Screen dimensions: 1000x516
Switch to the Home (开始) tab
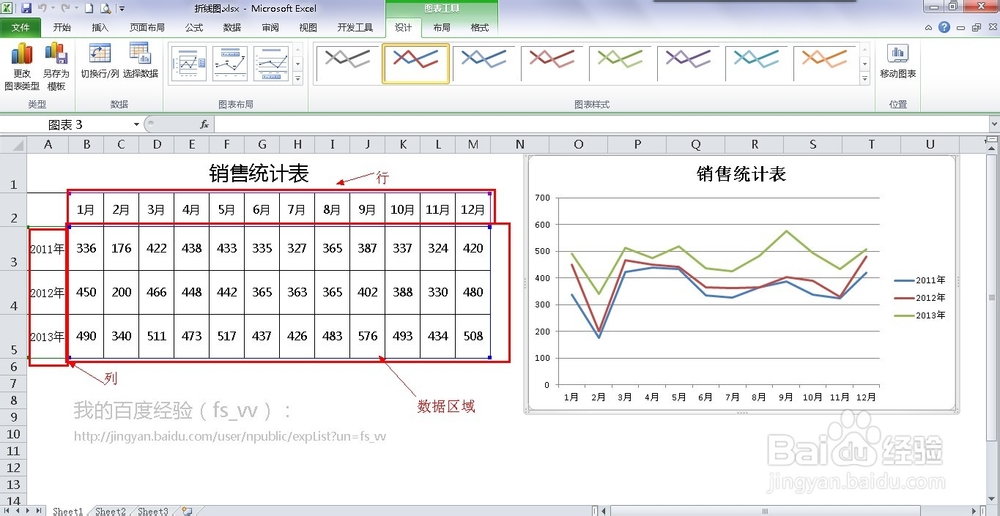click(62, 27)
